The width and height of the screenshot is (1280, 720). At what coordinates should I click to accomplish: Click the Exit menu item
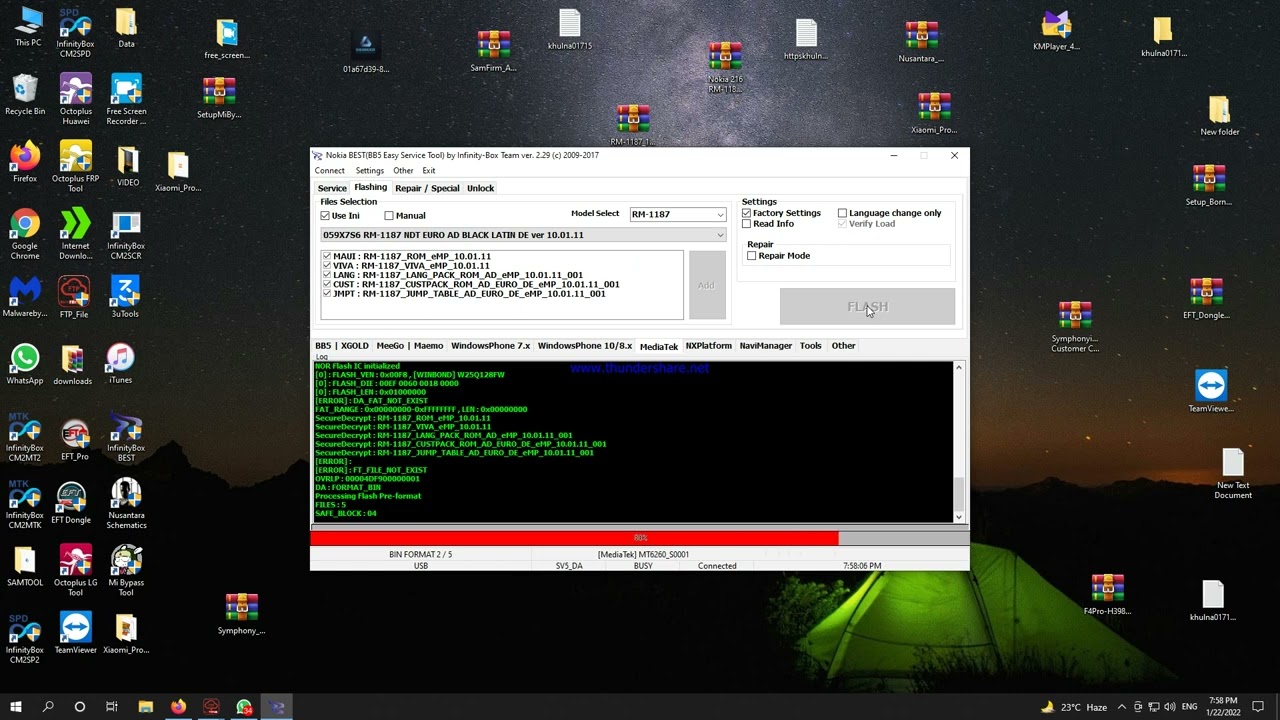click(428, 171)
